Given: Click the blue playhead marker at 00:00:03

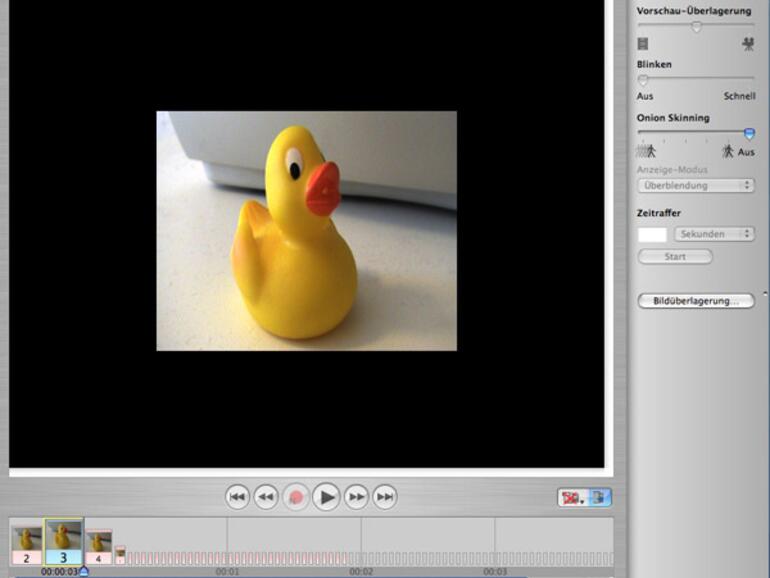Looking at the screenshot, I should coord(83,571).
